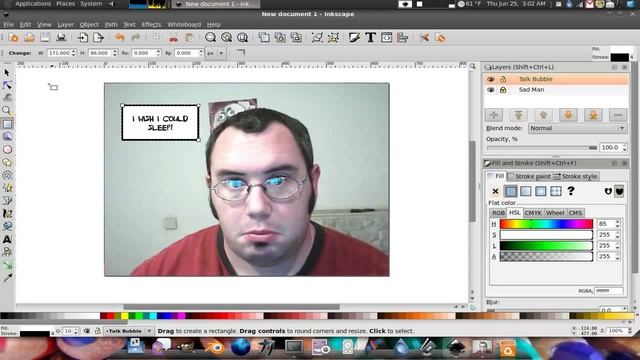Select the Spiral tool
This screenshot has width=640, height=360.
(7, 175)
